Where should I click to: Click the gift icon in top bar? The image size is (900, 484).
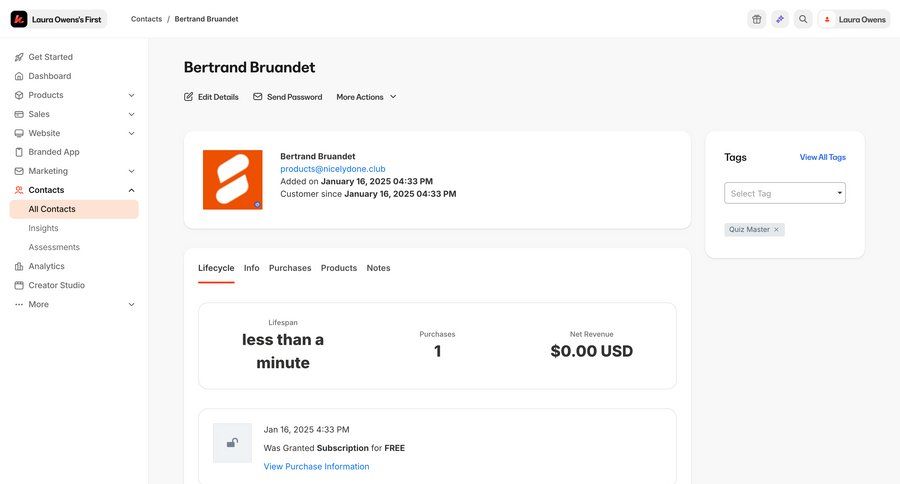point(756,19)
